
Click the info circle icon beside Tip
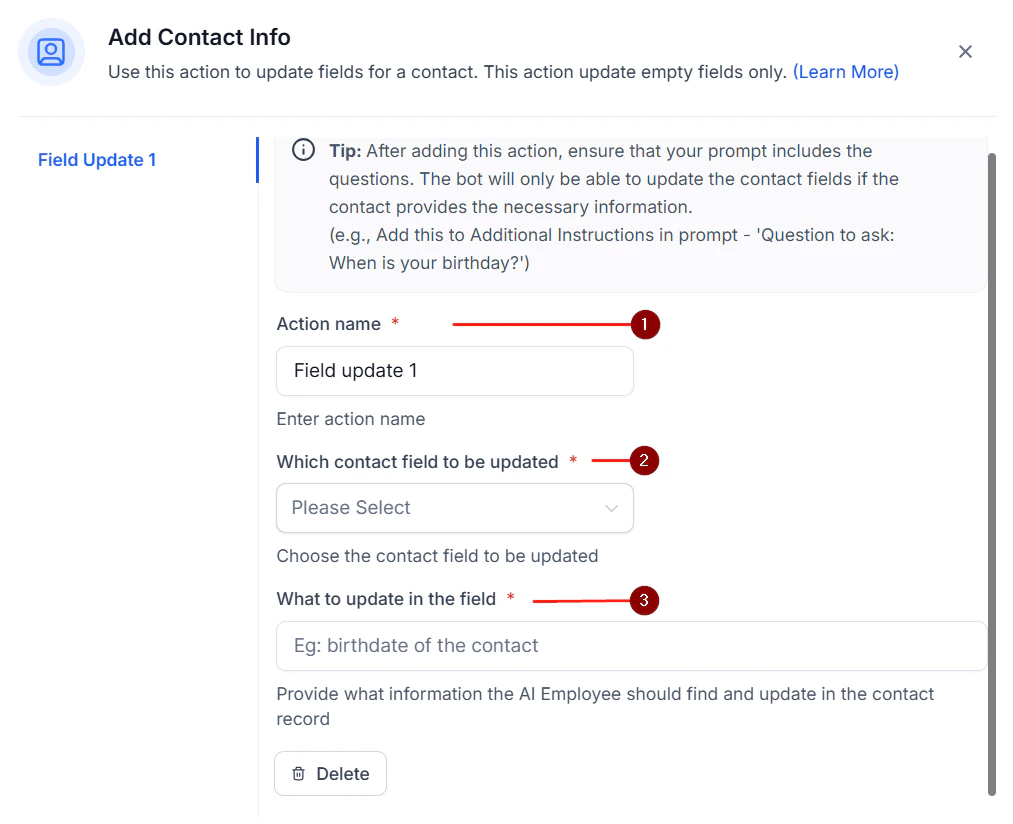click(x=303, y=150)
